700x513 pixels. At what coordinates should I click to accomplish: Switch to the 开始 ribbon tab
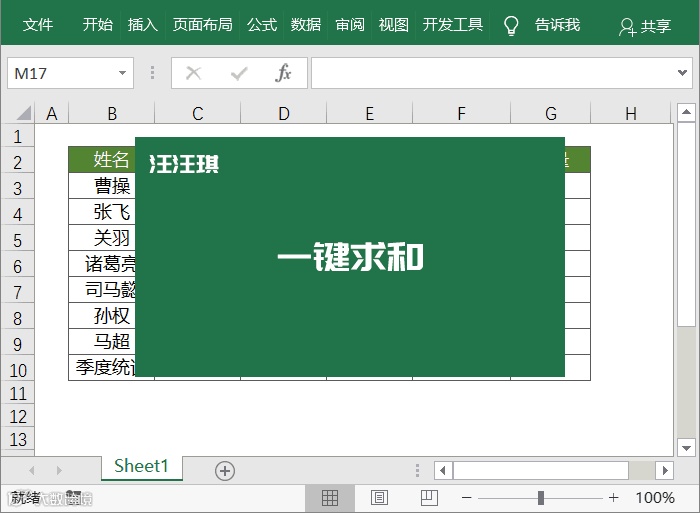coord(97,25)
